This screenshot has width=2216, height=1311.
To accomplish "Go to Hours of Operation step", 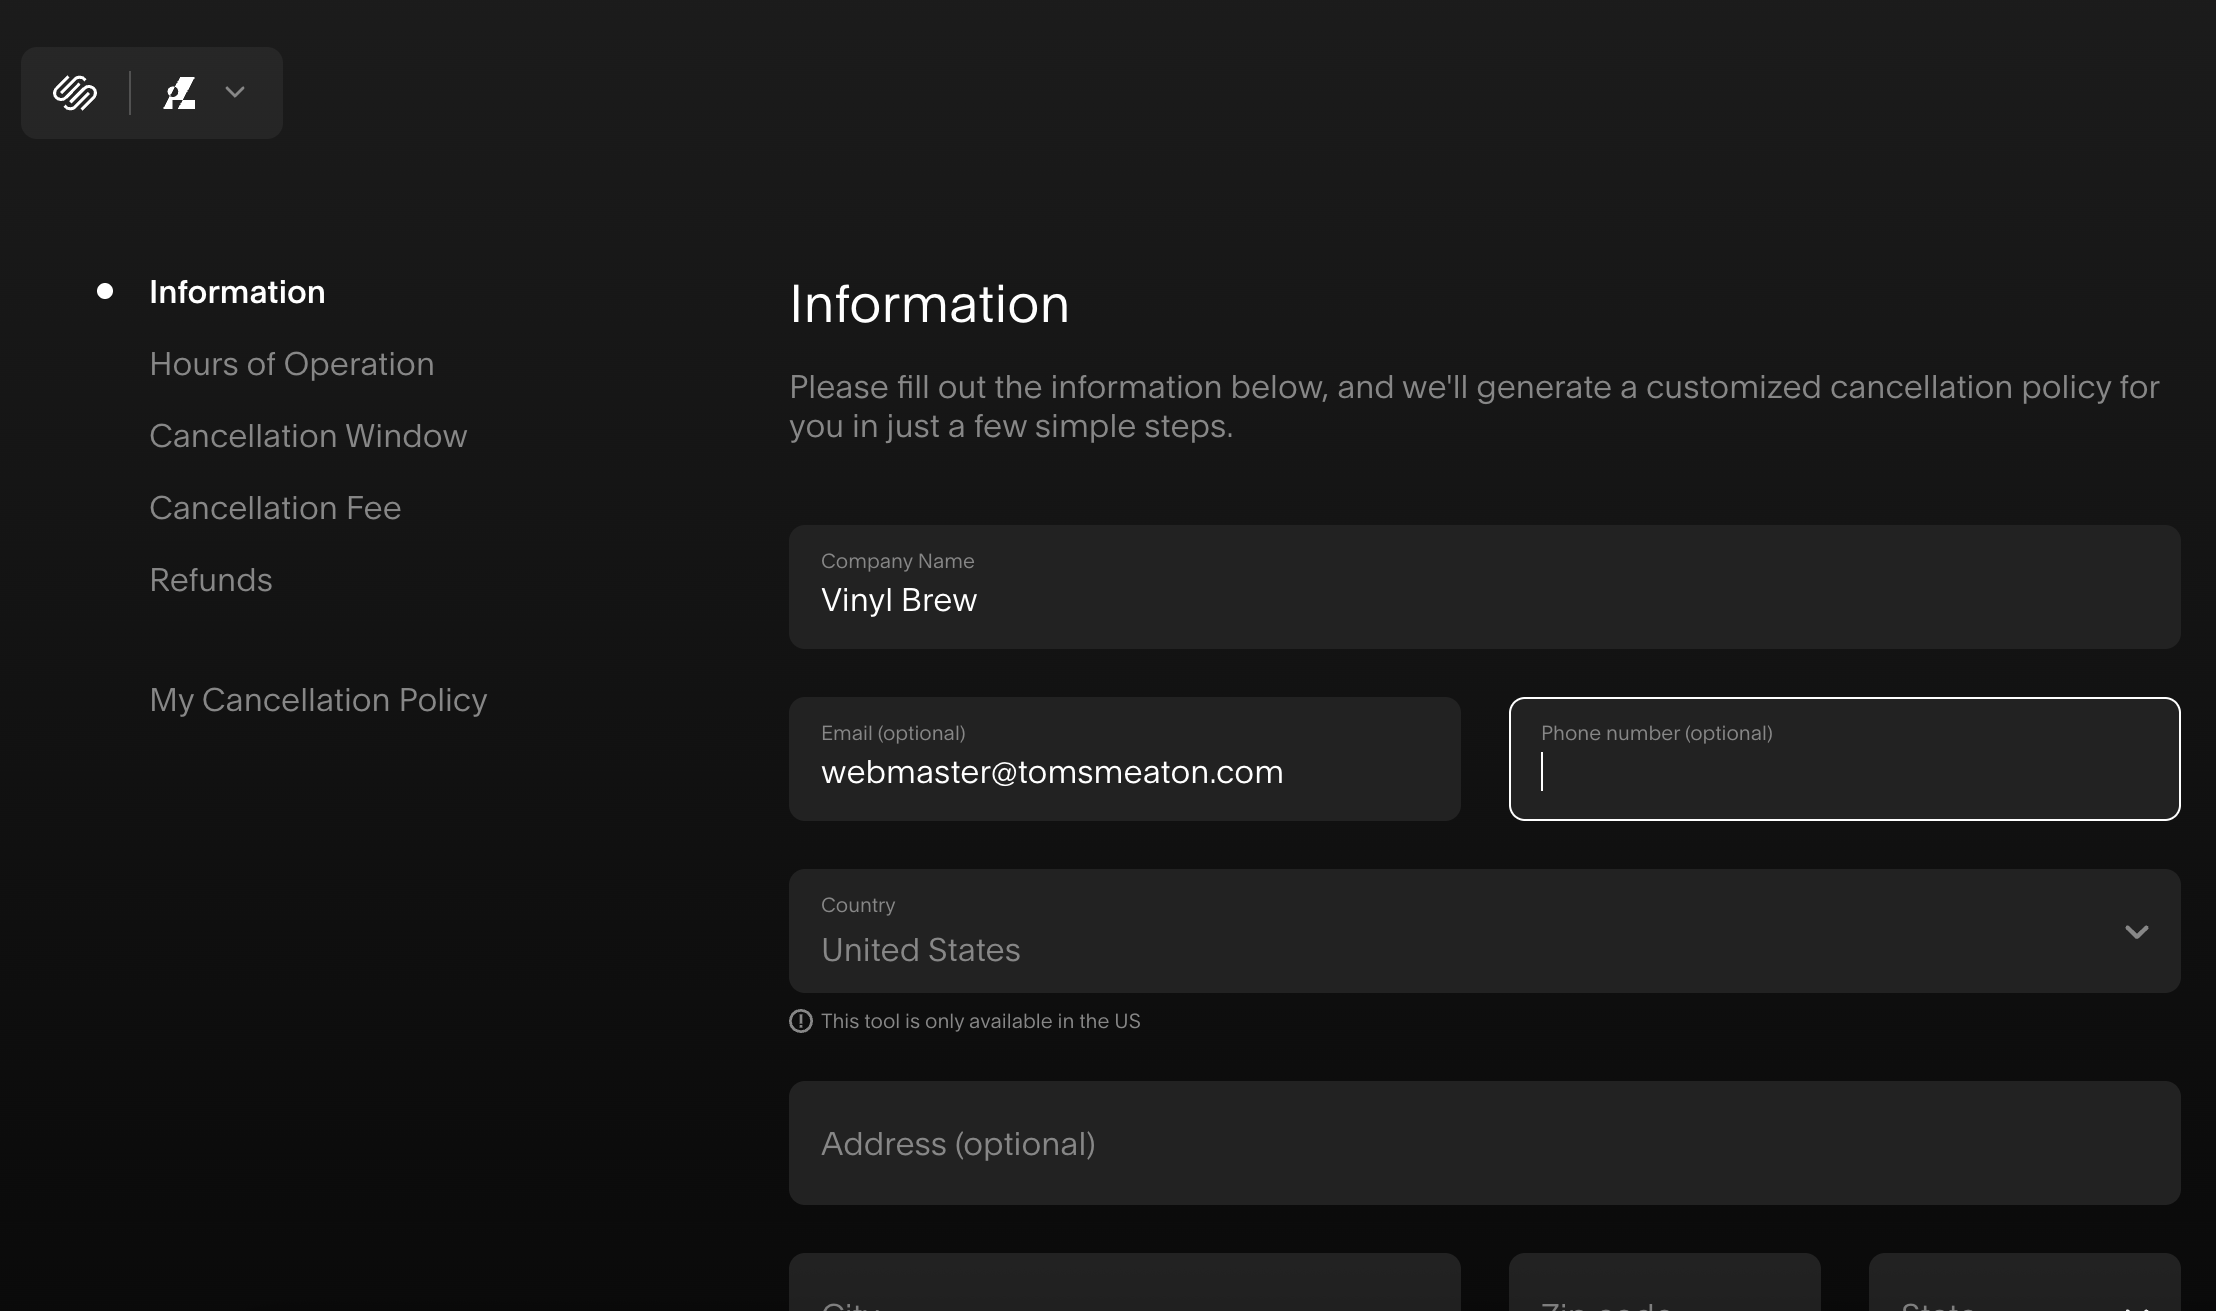I will click(292, 364).
